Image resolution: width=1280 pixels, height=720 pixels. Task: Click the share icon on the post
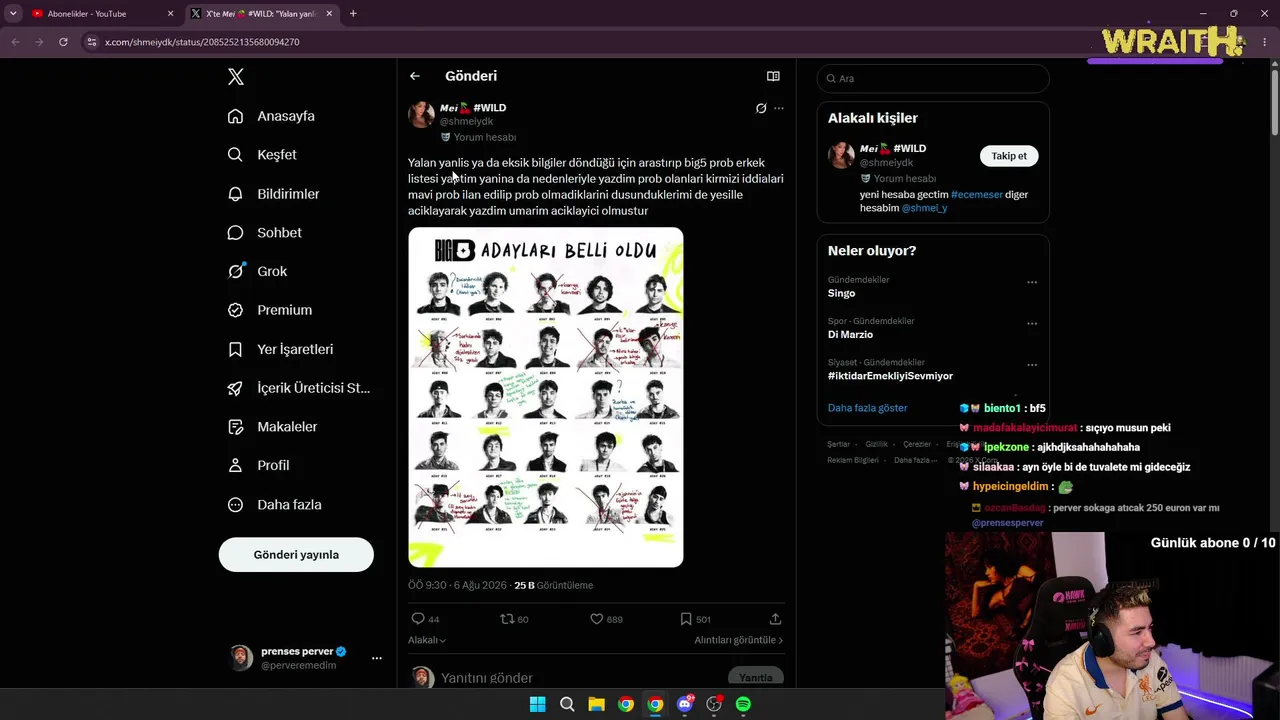click(775, 619)
